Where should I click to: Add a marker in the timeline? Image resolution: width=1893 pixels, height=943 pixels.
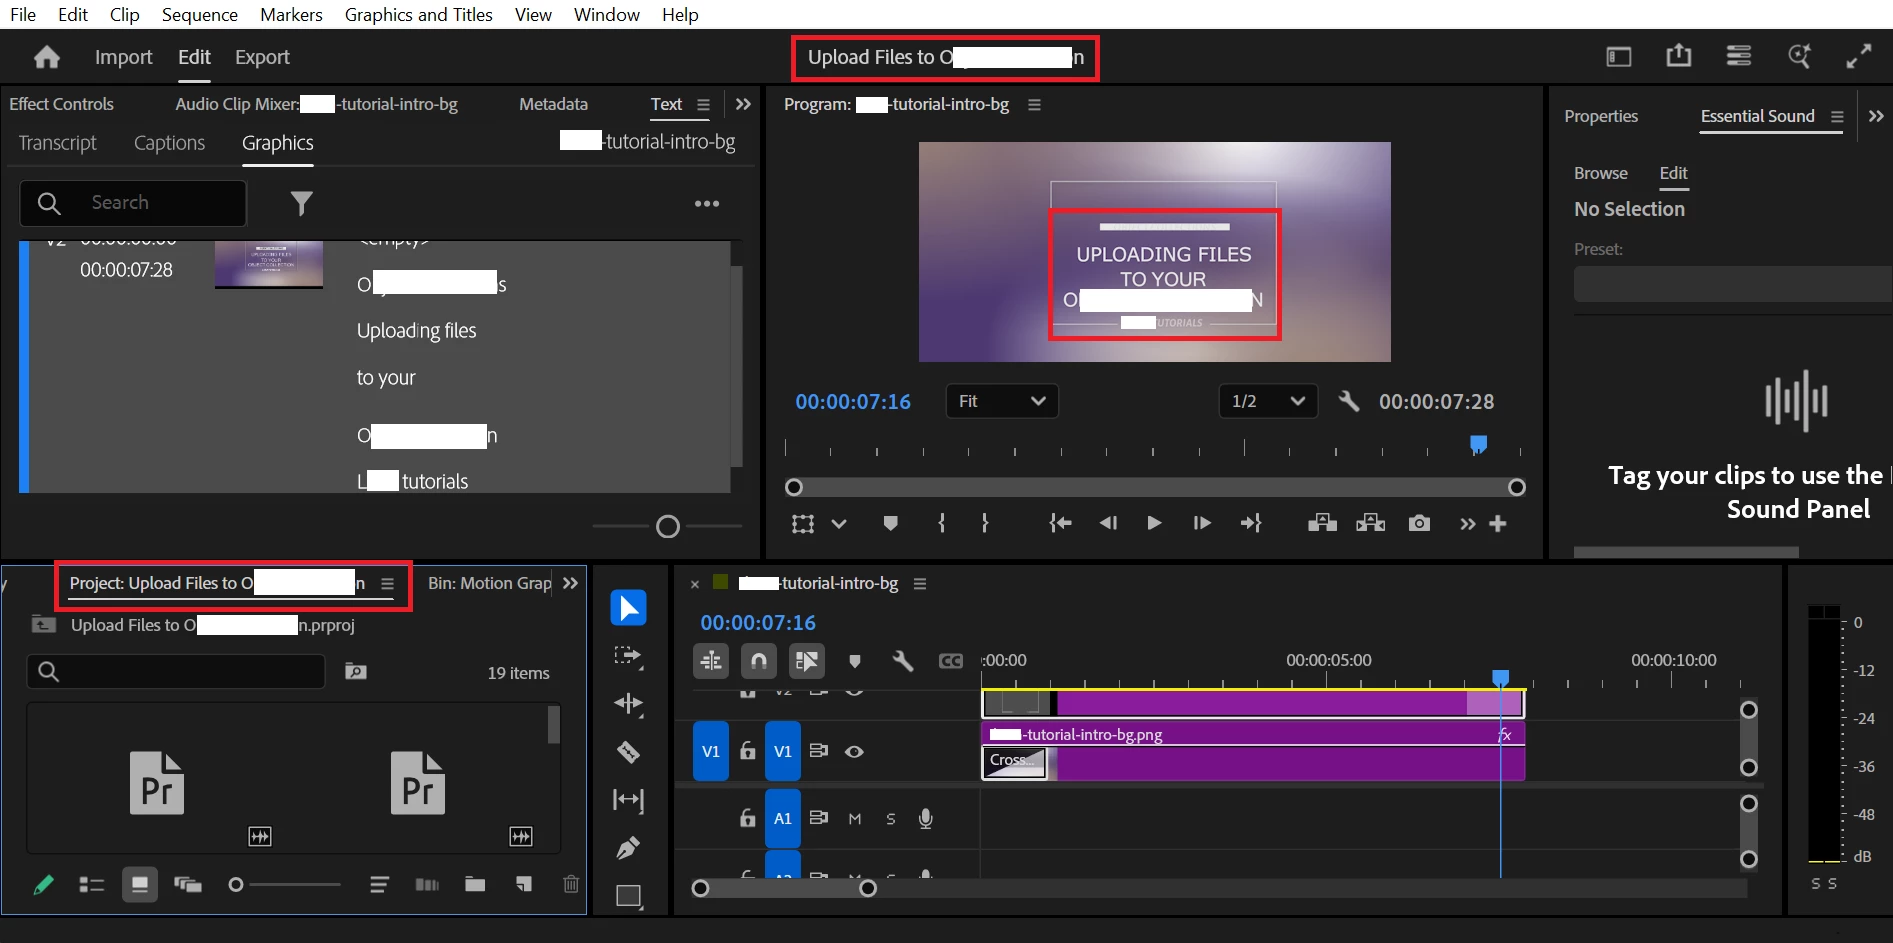(854, 661)
